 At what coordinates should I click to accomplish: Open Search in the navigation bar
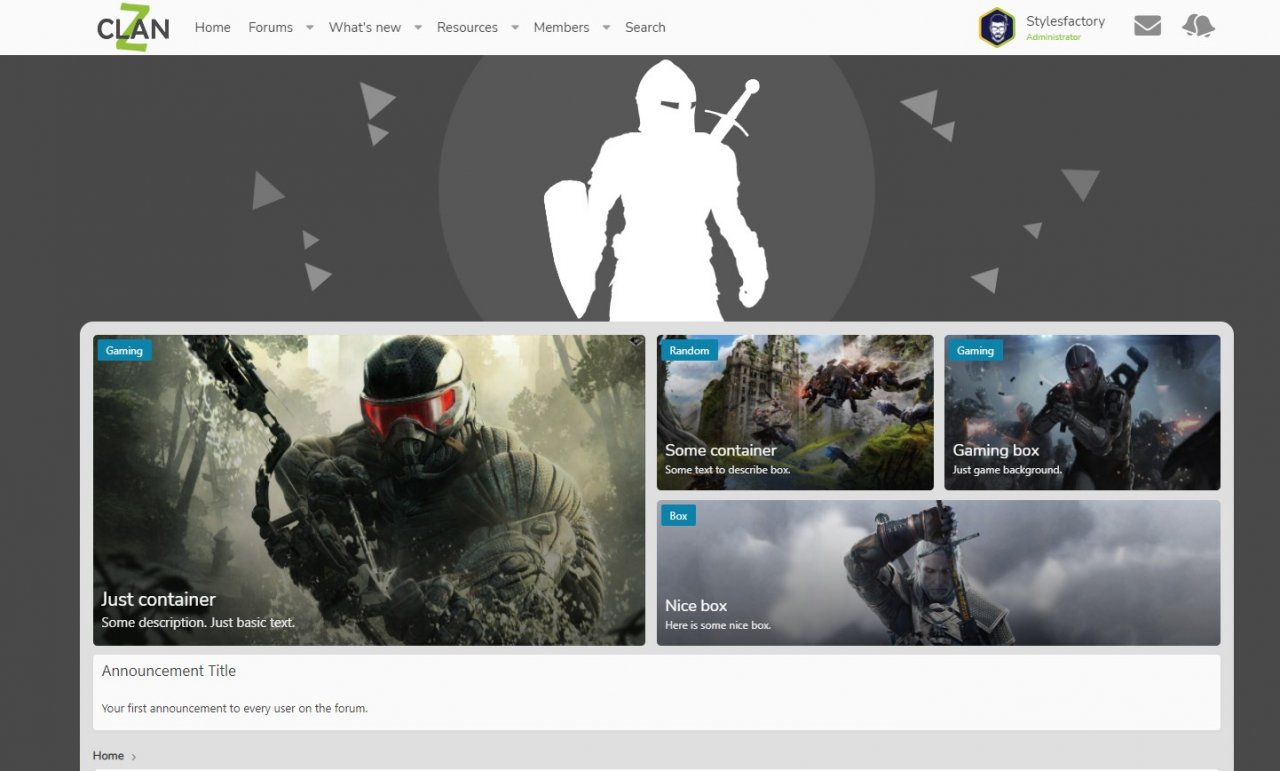click(x=645, y=28)
